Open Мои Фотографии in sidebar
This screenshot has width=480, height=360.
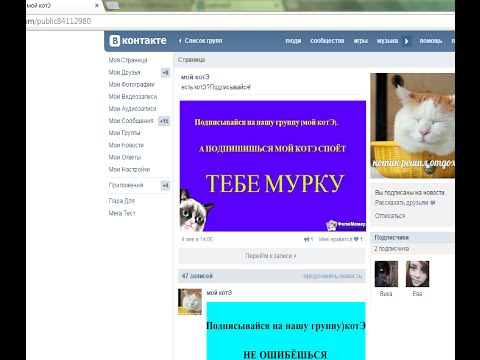131,84
